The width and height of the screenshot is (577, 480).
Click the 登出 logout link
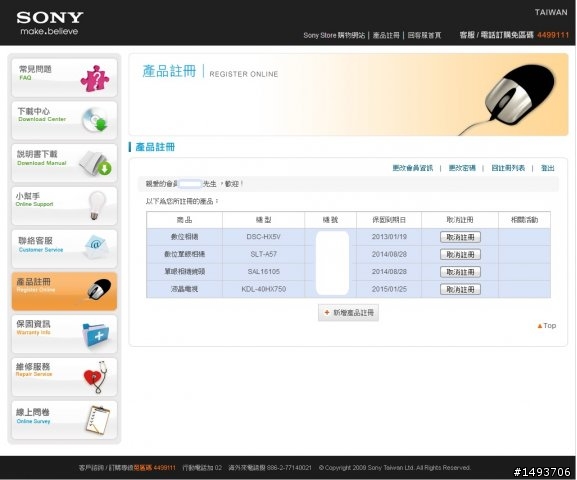pyautogui.click(x=548, y=168)
